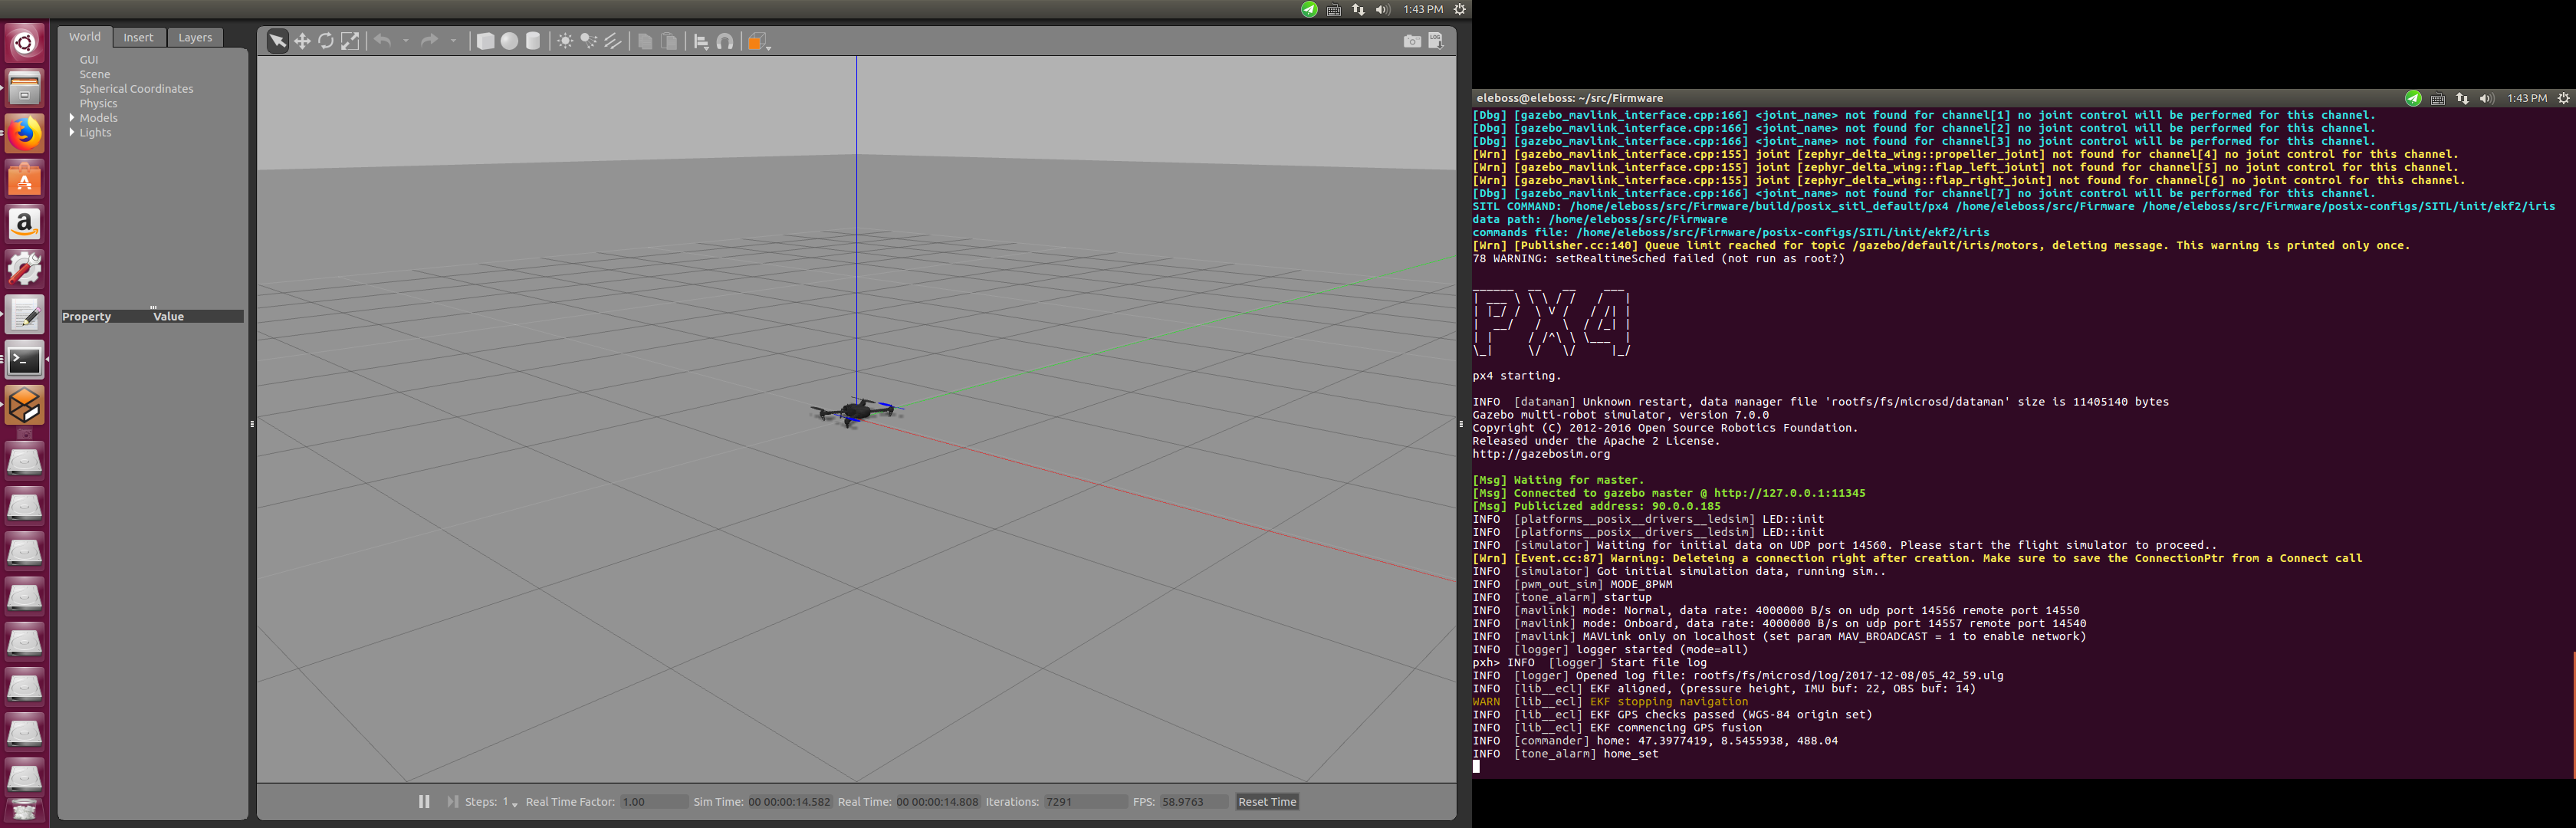This screenshot has height=828, width=2576.
Task: Take a screenshot with camera icon
Action: coord(1411,41)
